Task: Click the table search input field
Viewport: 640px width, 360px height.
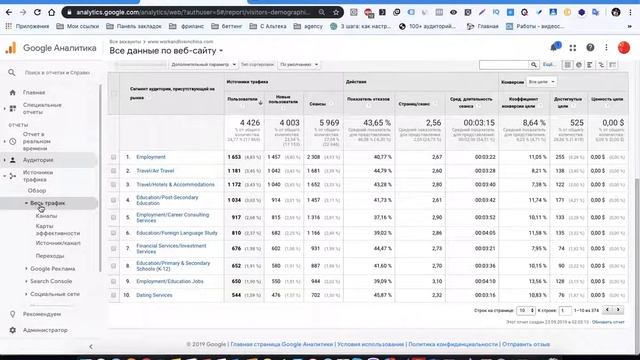Action: [x=504, y=64]
